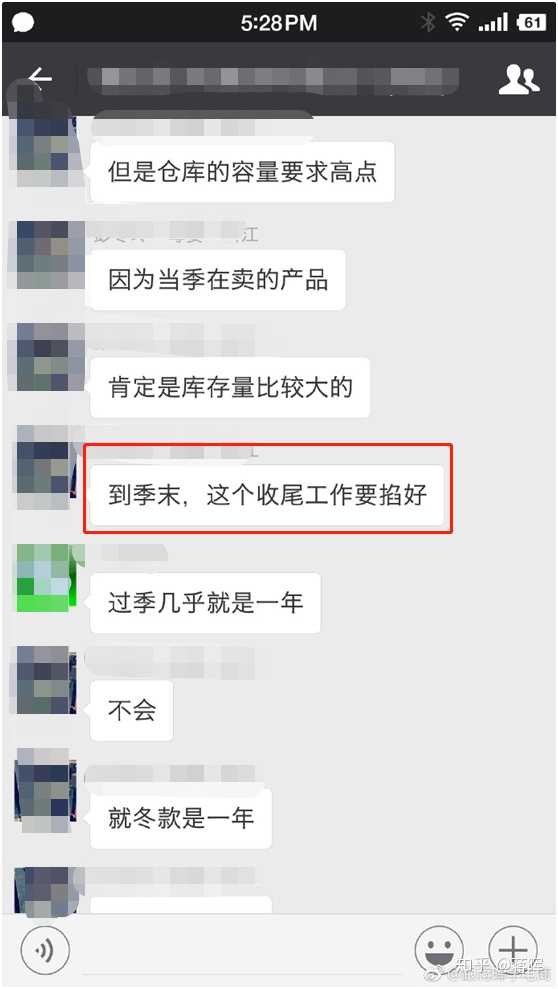
Task: Tap message '肯定是库存量比较大的'
Action: coord(230,387)
